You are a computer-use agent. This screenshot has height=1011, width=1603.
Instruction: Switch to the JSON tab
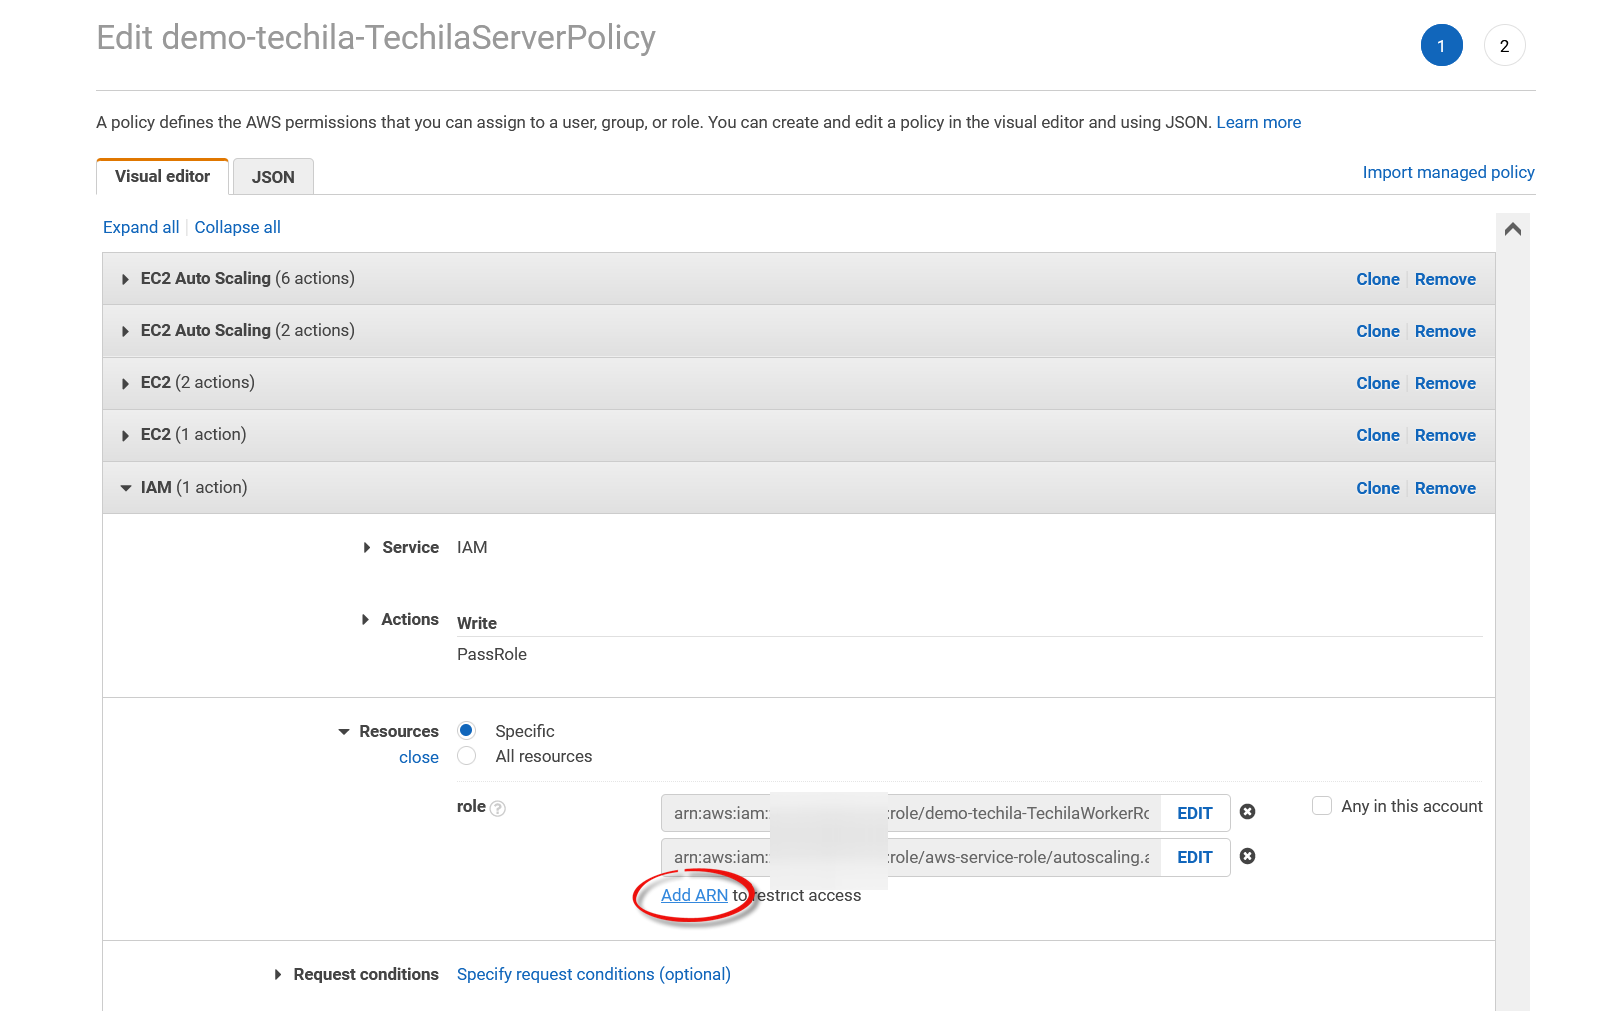(x=273, y=177)
